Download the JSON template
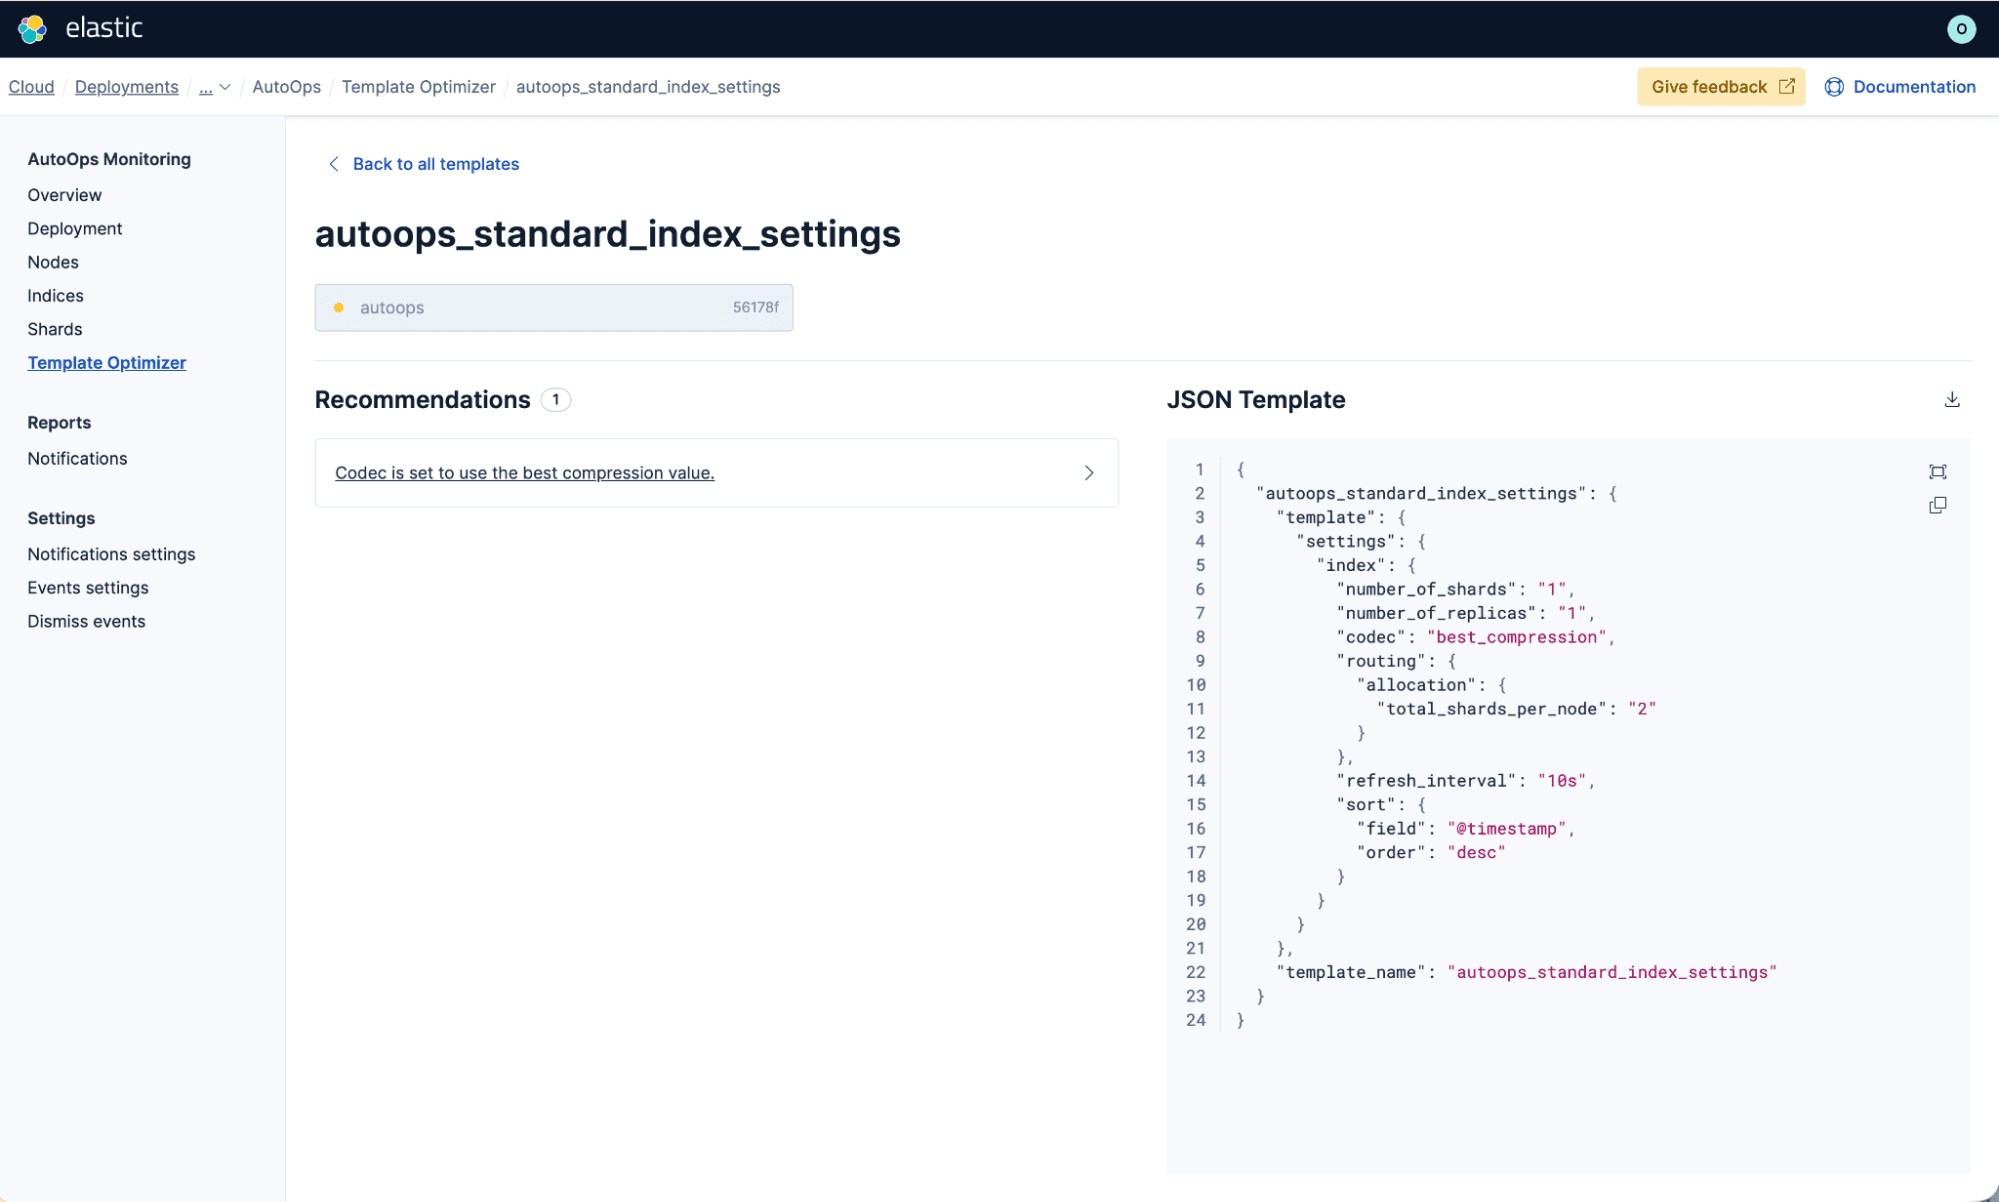 click(1952, 399)
